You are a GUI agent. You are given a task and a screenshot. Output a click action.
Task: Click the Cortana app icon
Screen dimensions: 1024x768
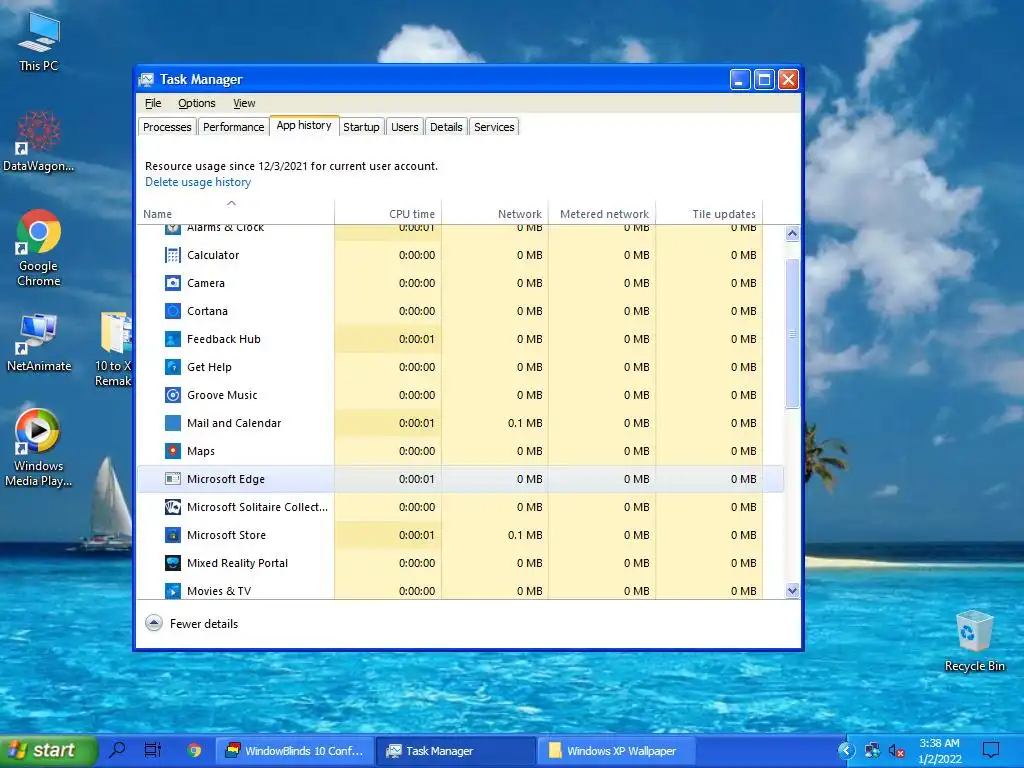172,312
